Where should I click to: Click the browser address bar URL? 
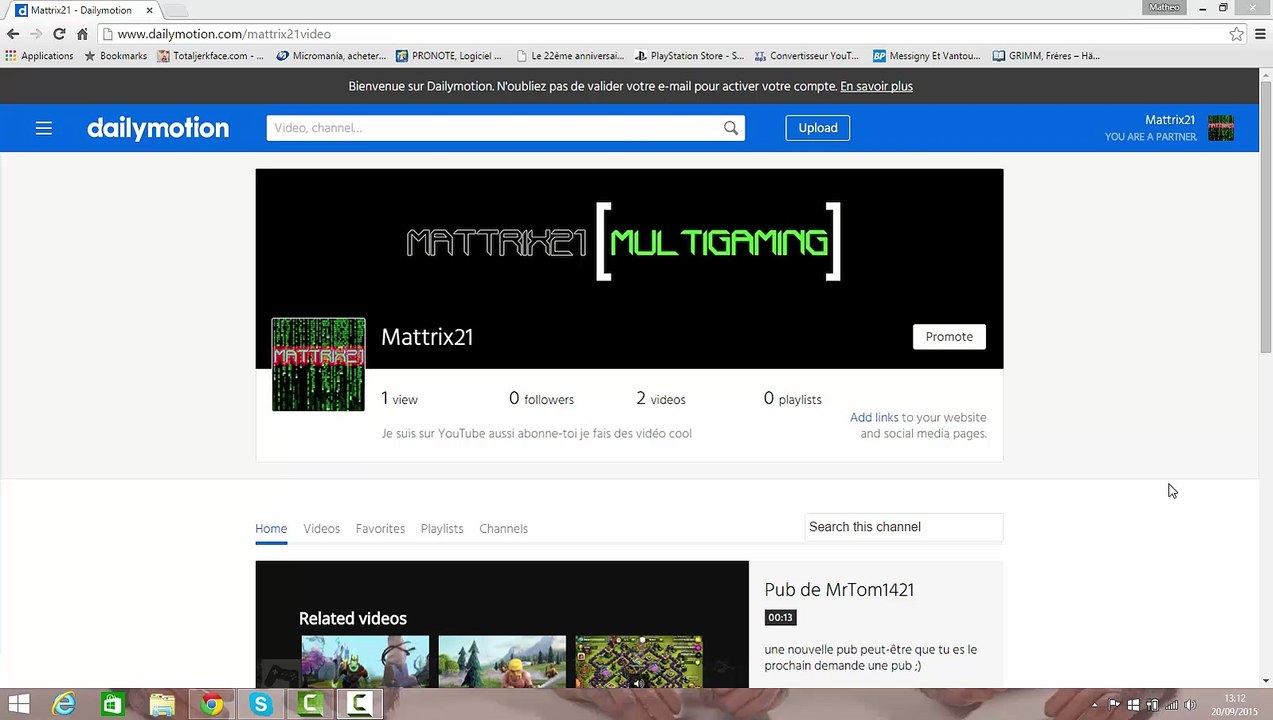coord(224,34)
